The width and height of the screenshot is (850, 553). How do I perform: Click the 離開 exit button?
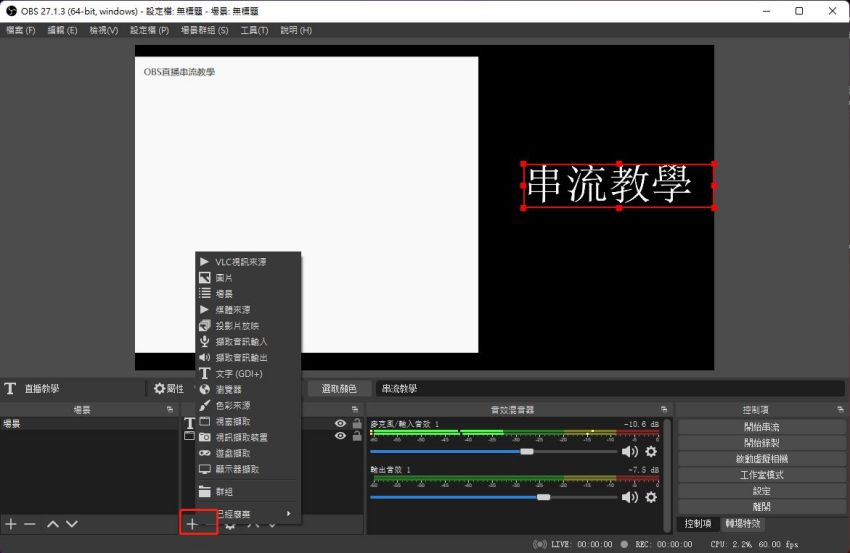pyautogui.click(x=762, y=507)
